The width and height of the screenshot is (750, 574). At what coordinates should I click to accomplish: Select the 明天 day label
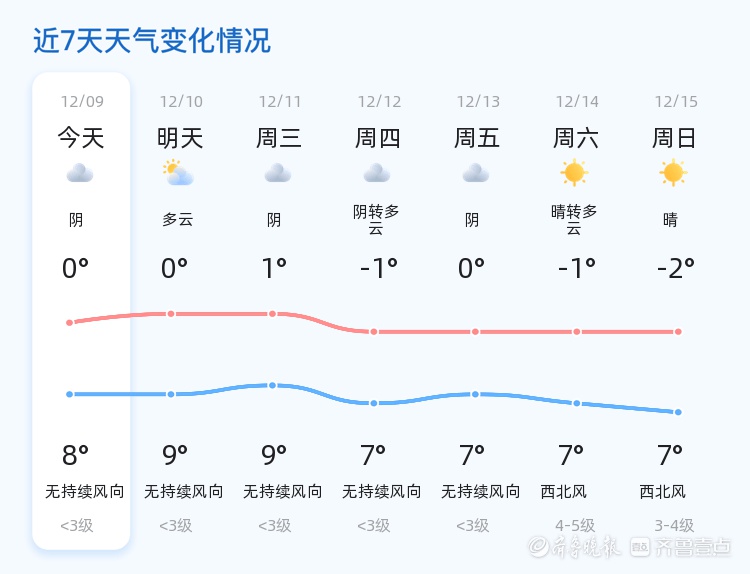(180, 138)
